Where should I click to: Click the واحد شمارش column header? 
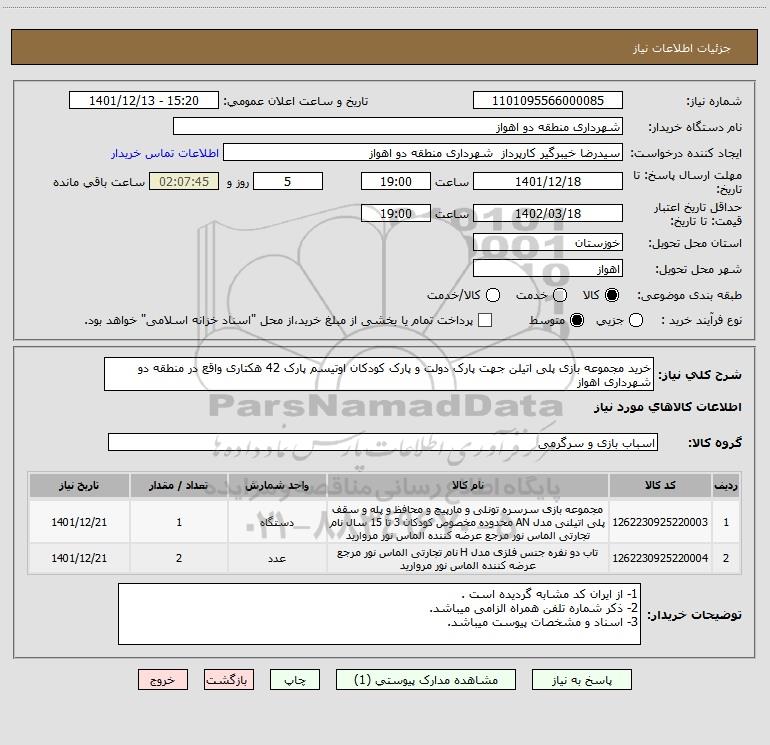tap(277, 485)
